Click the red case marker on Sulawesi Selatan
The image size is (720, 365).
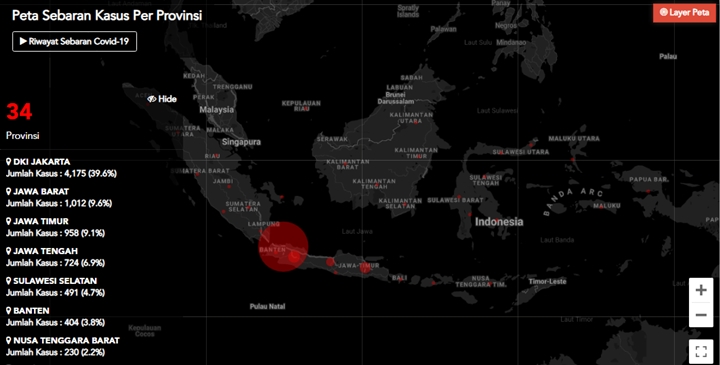point(469,214)
